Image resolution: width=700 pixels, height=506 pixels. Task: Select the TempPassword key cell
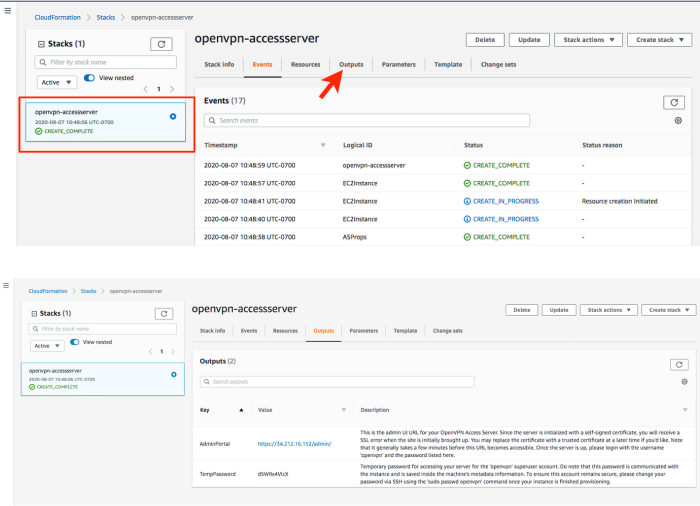[217, 474]
